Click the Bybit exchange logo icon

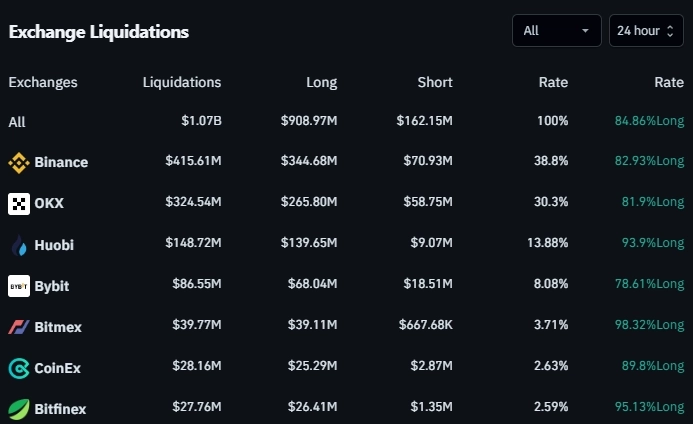coord(19,286)
